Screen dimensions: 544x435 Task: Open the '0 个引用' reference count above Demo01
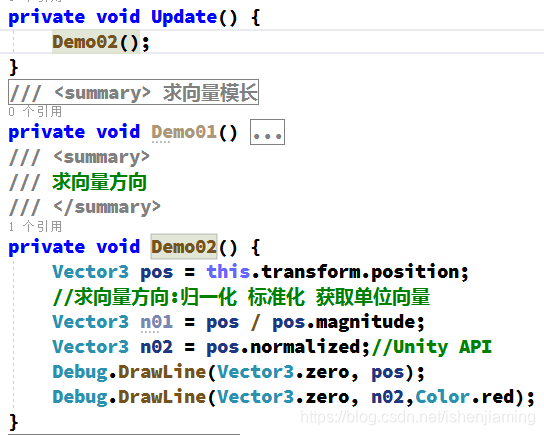(35, 112)
